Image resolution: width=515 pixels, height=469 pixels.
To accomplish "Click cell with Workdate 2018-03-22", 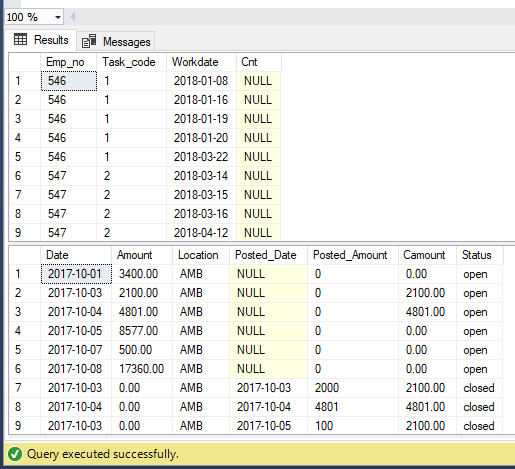I will click(x=201, y=157).
